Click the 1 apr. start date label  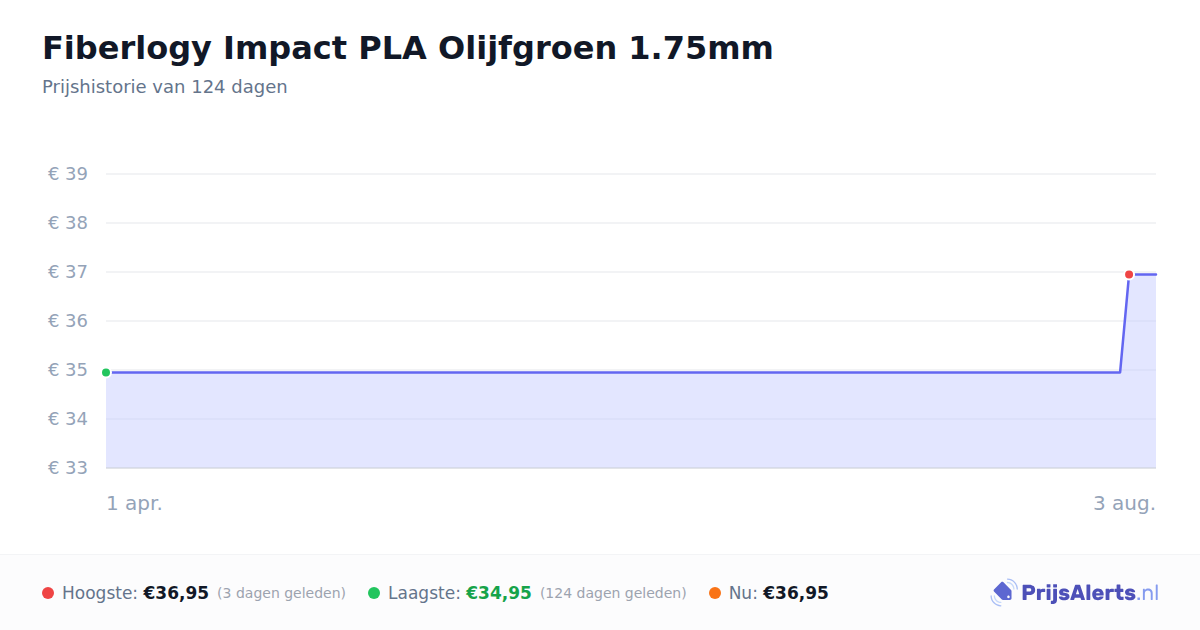click(135, 504)
